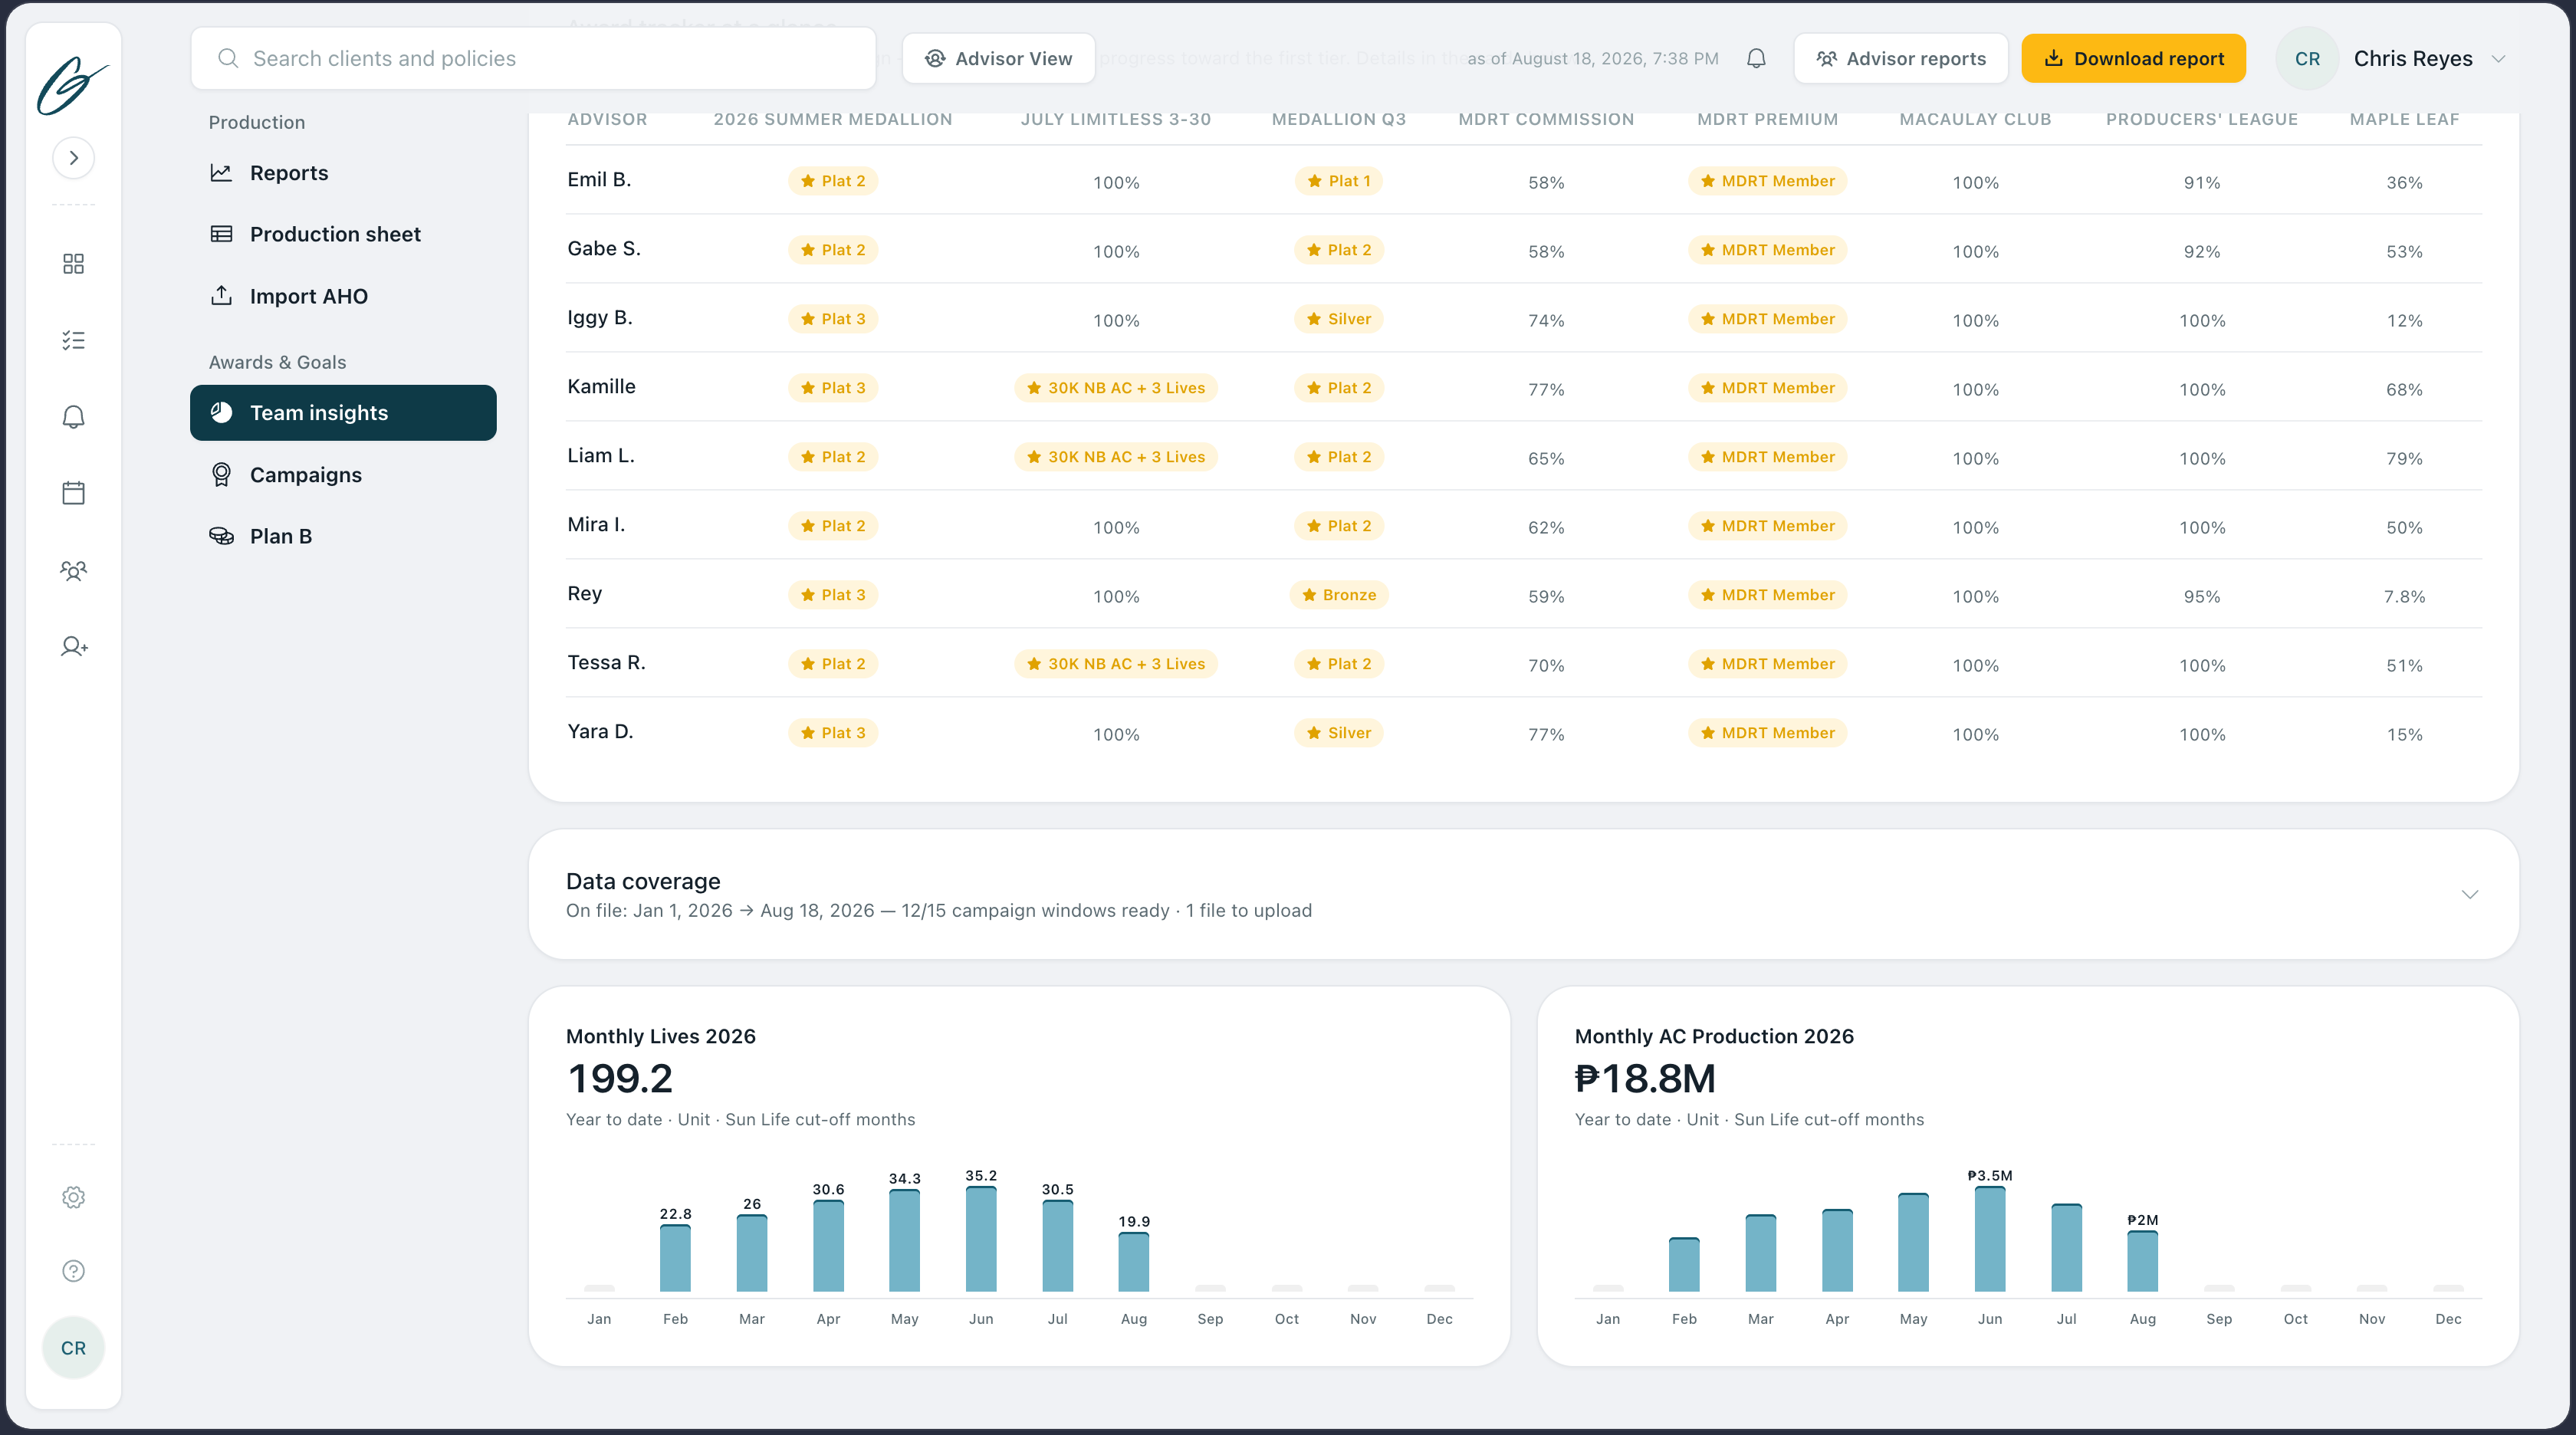Image resolution: width=2576 pixels, height=1435 pixels.
Task: Click Iggy B. MDRT Commission 74%
Action: pyautogui.click(x=1546, y=321)
